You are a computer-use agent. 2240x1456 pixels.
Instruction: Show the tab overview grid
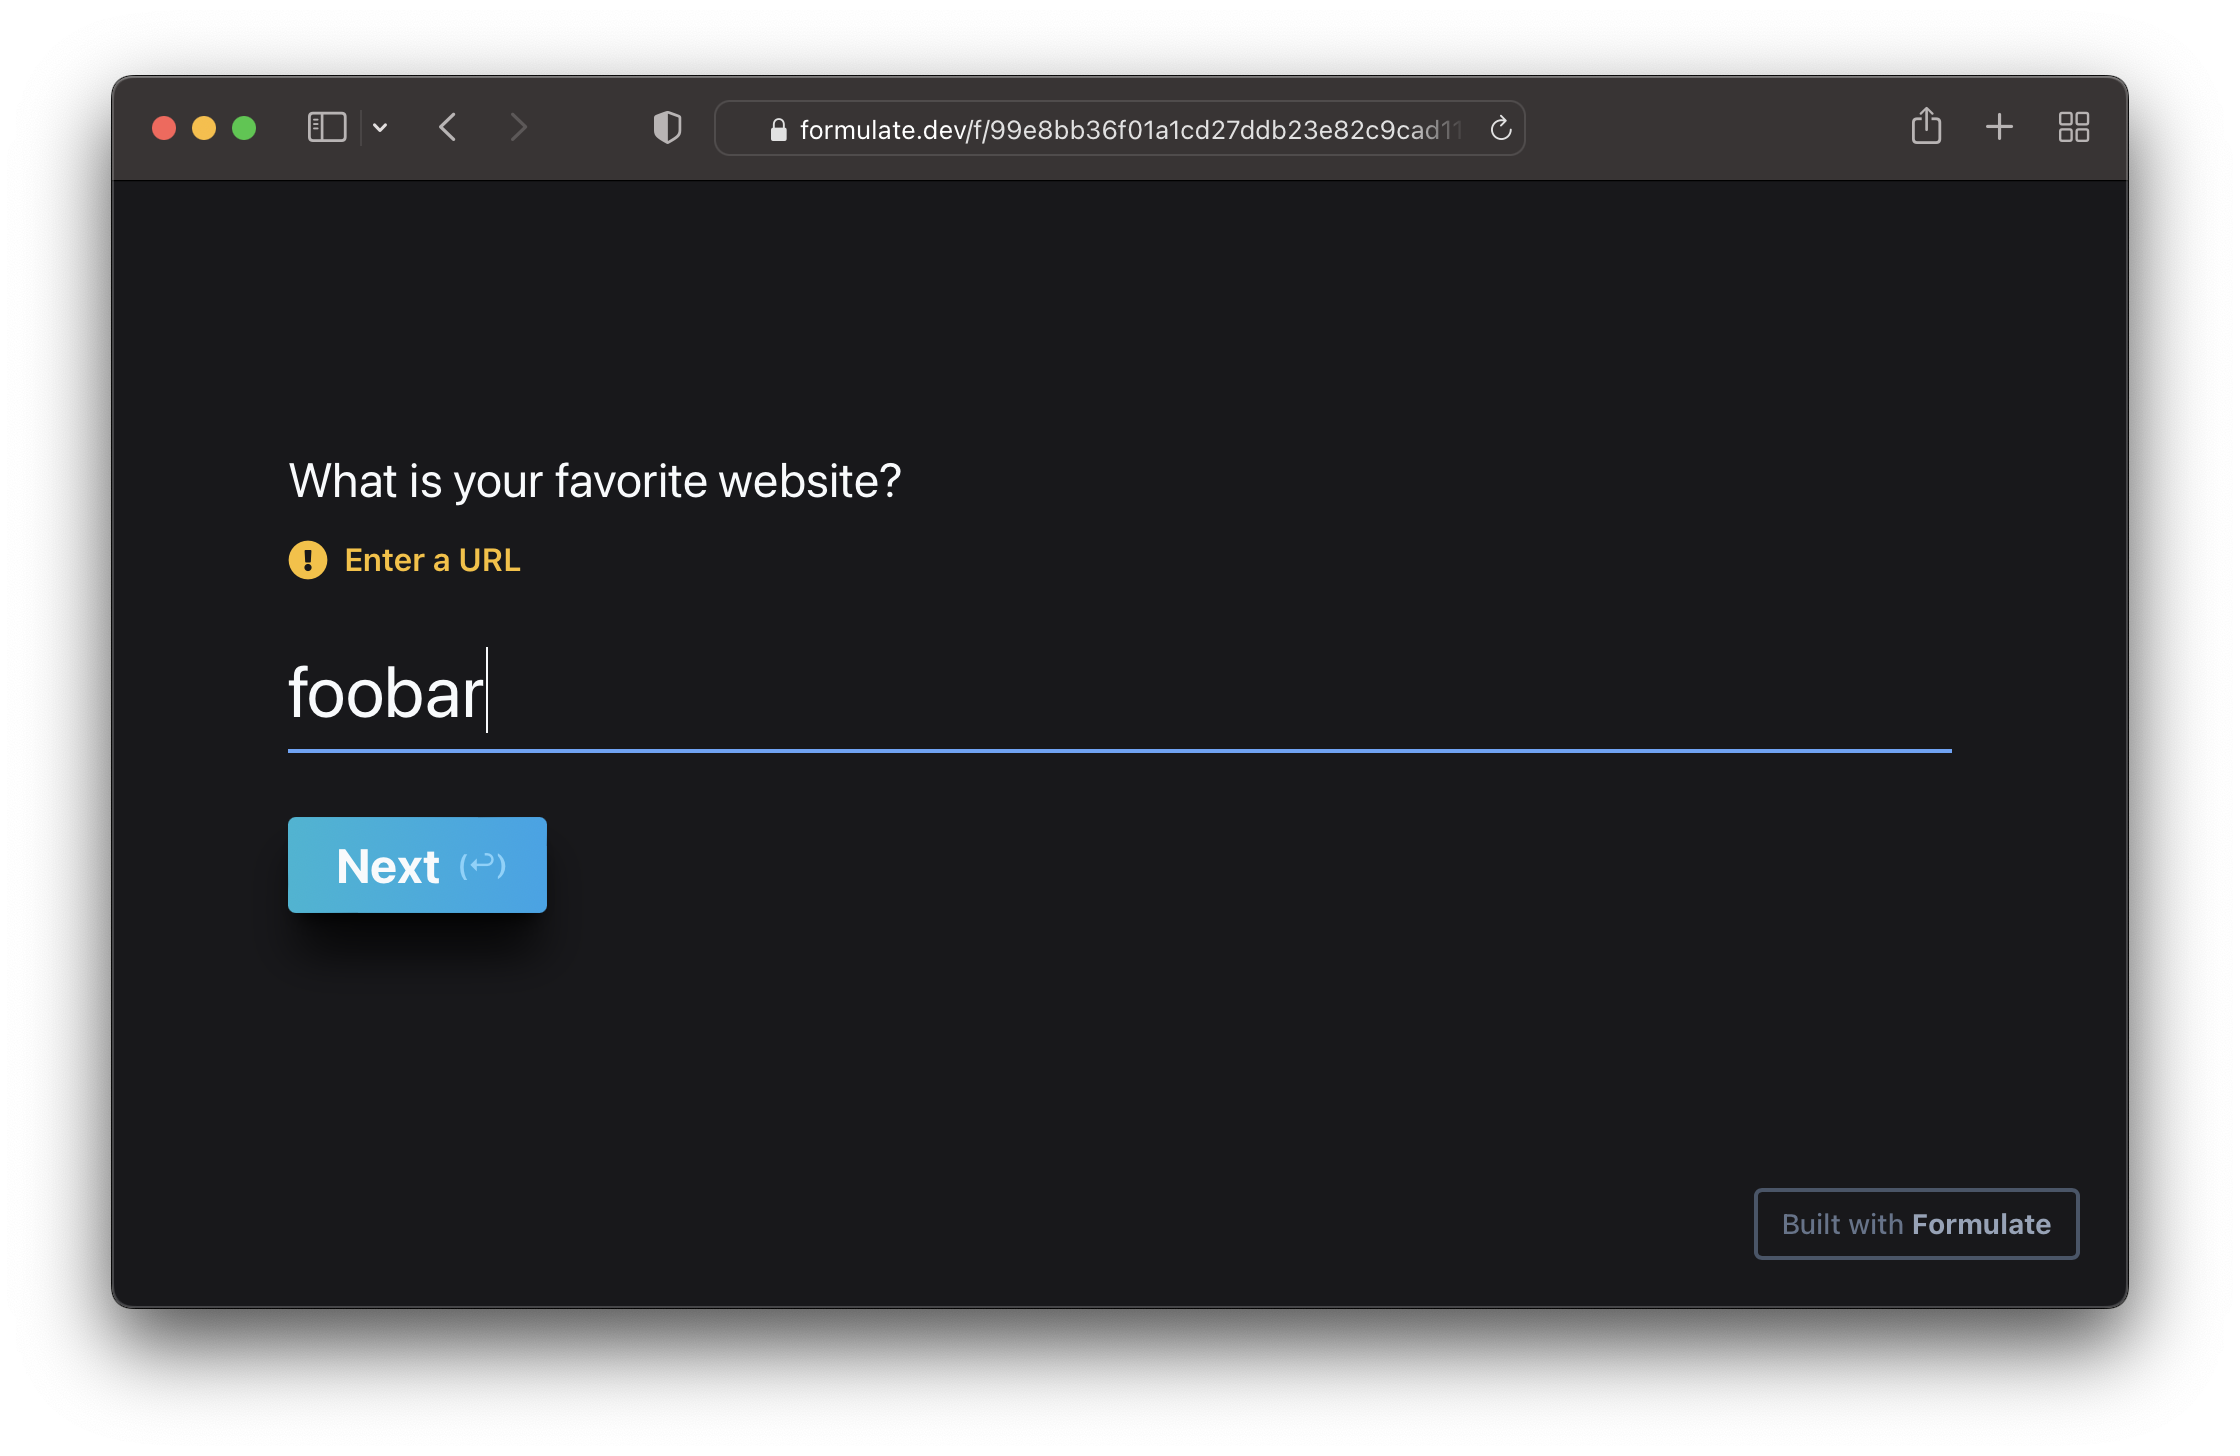click(2074, 127)
